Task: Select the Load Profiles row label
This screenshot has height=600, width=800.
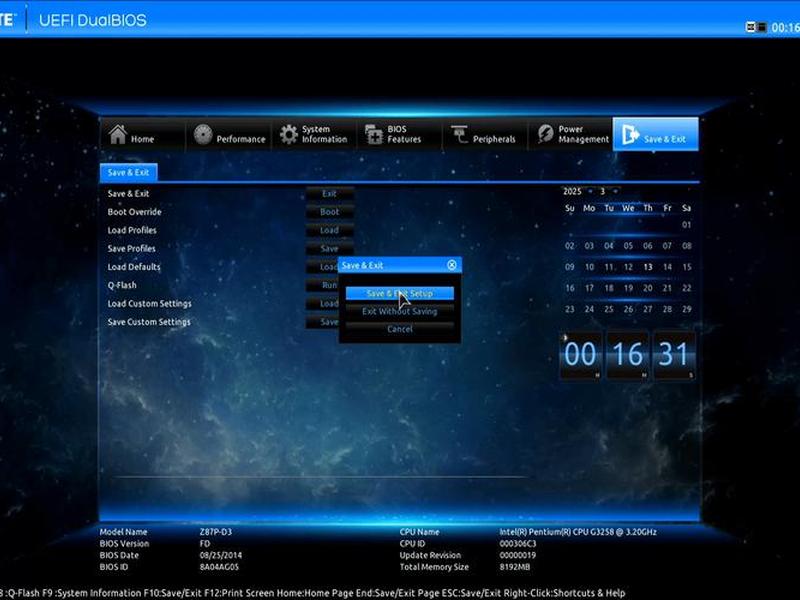Action: [x=132, y=230]
